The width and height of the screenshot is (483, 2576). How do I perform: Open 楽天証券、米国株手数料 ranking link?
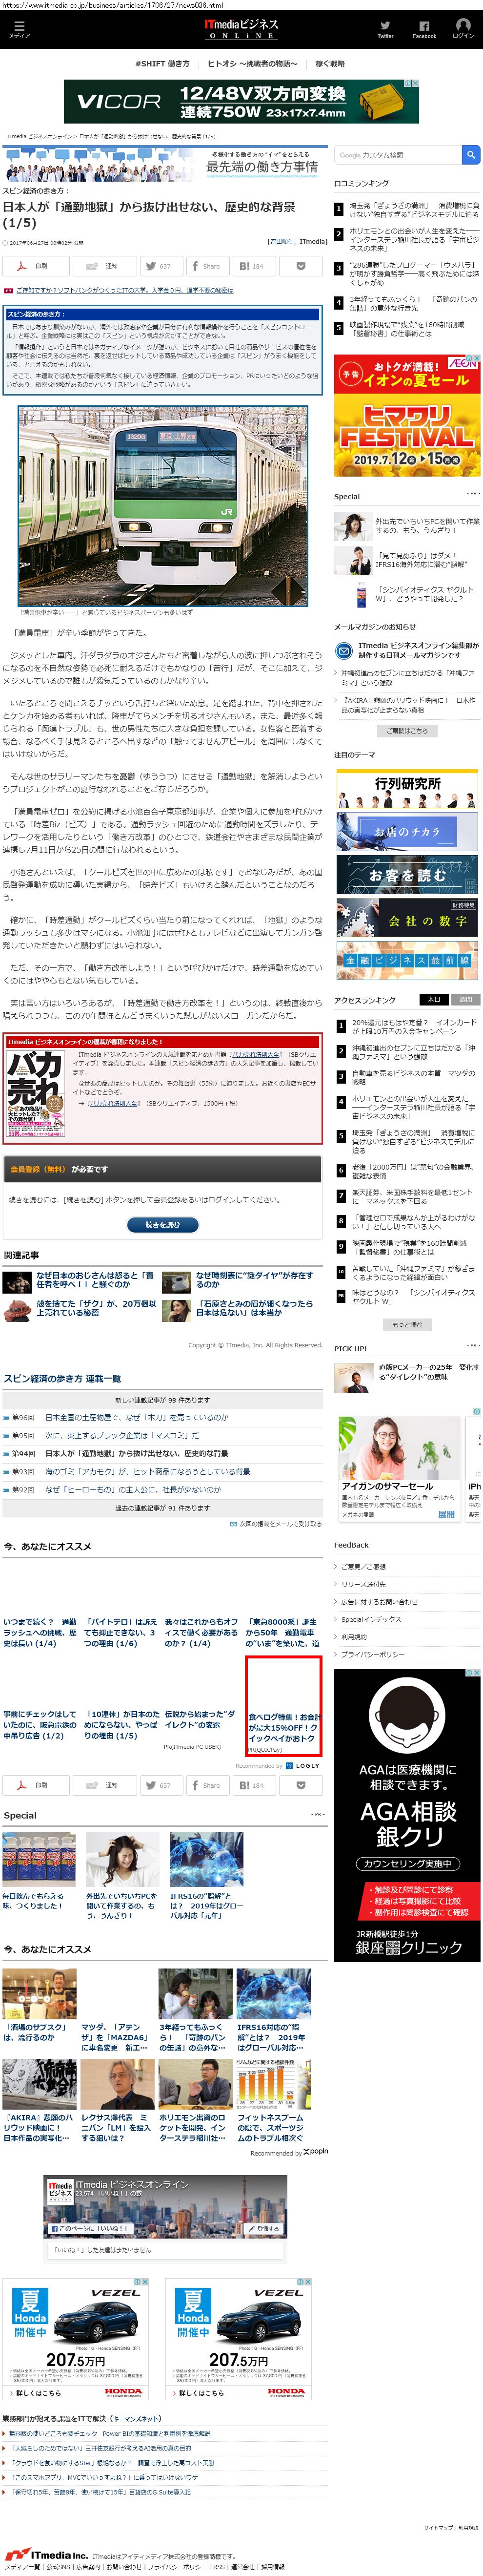tap(413, 1197)
